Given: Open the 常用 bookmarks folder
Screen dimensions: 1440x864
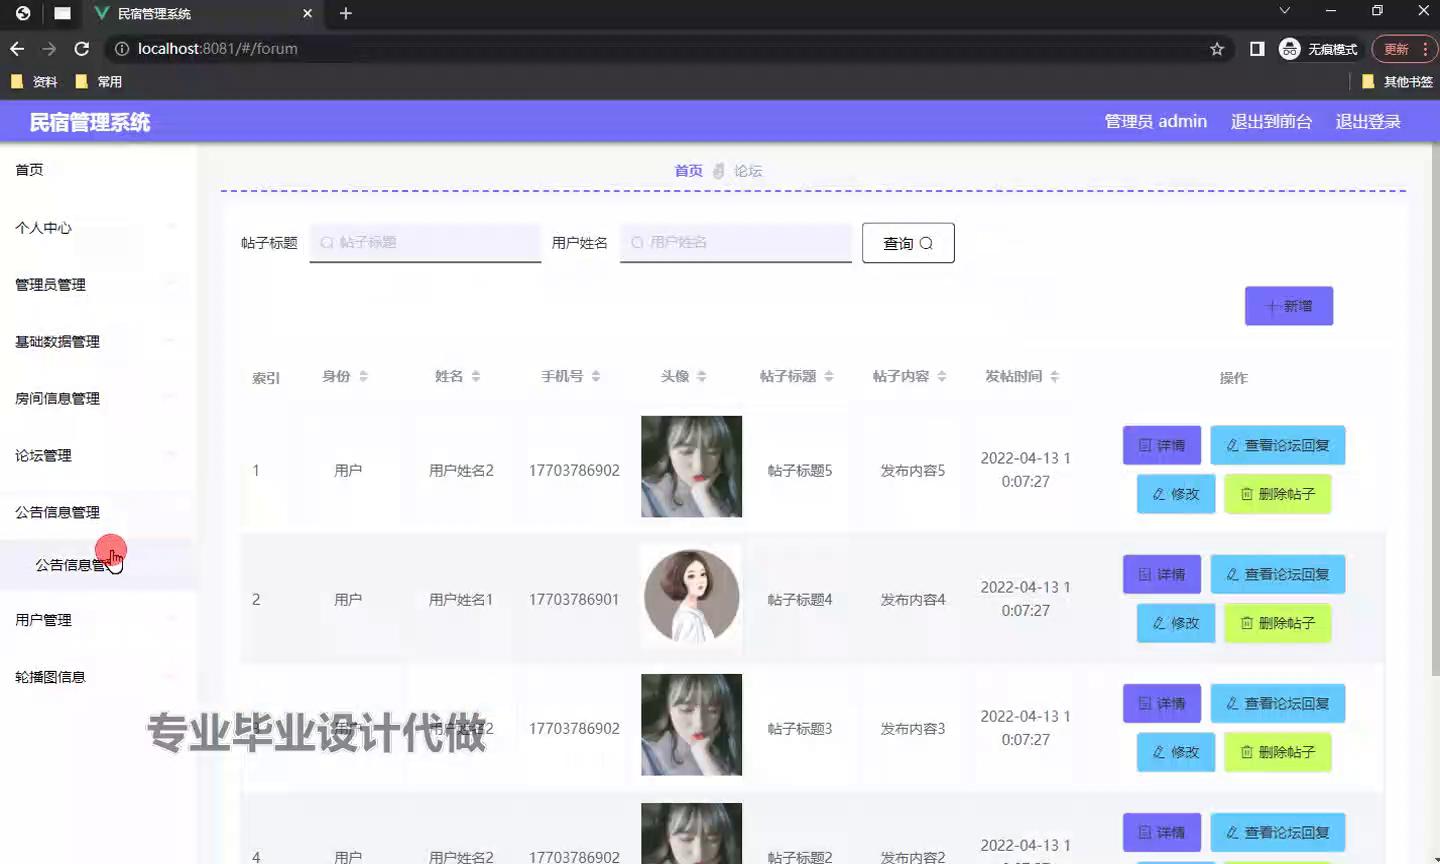Looking at the screenshot, I should pos(99,82).
